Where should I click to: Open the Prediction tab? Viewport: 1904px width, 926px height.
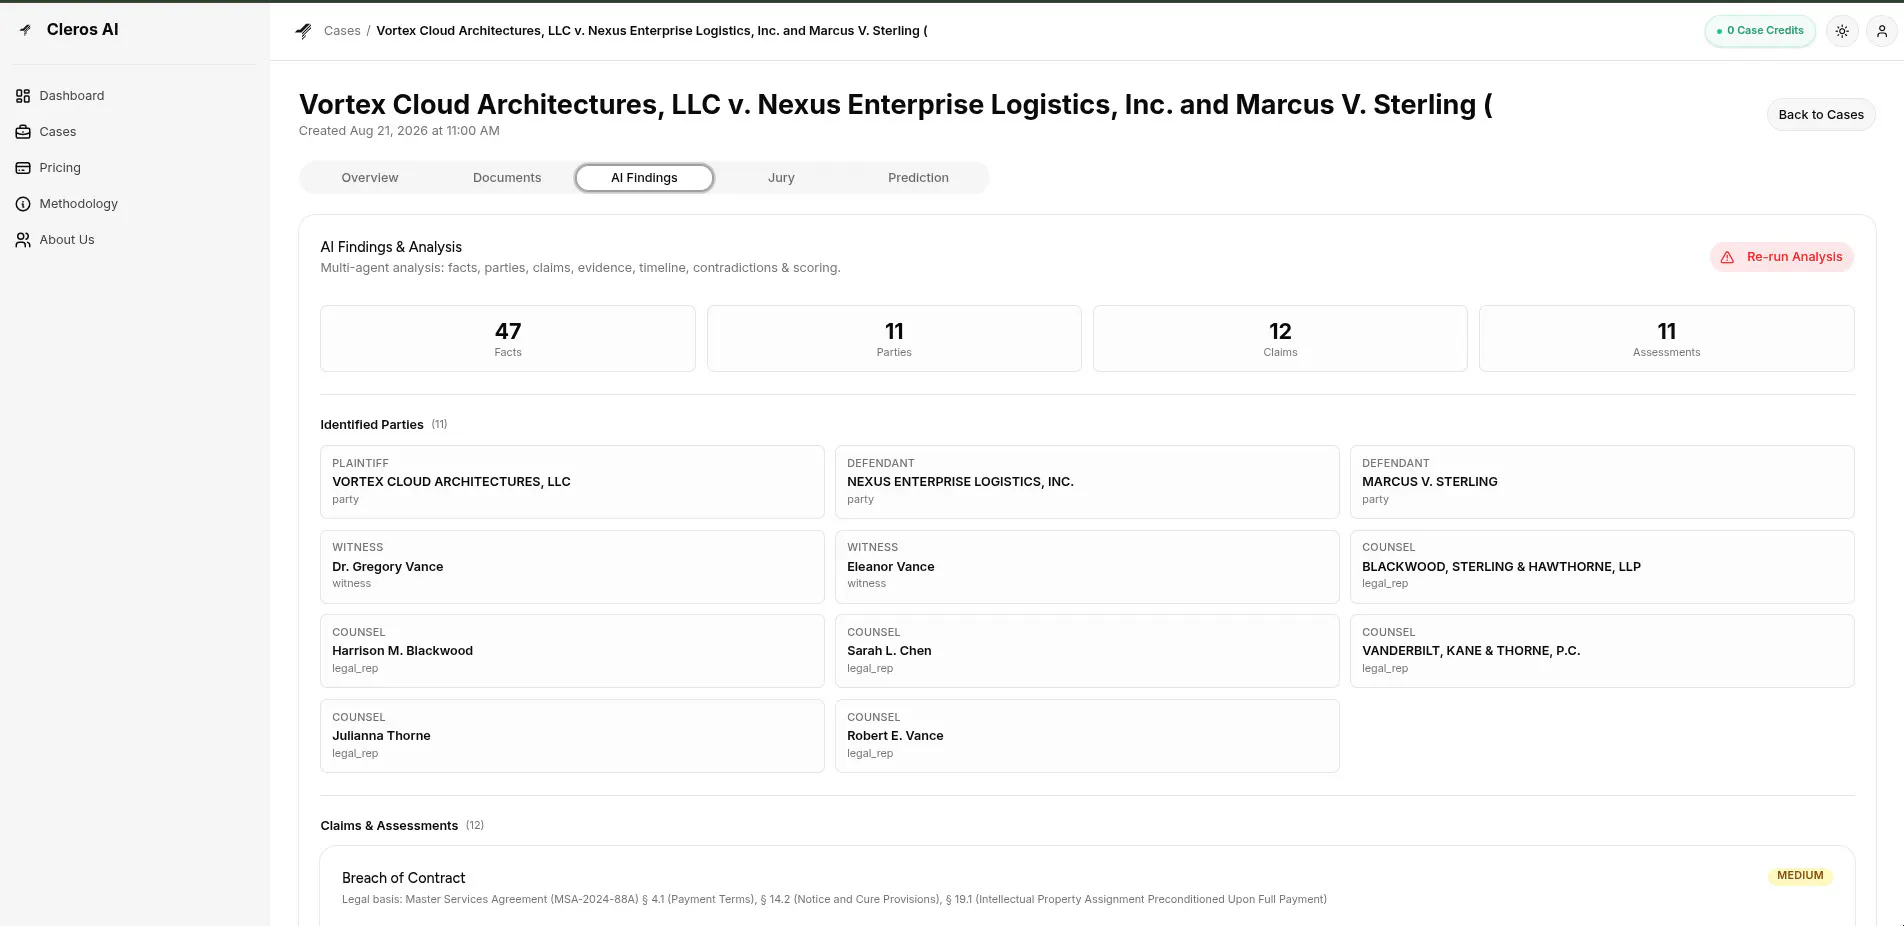tap(918, 178)
